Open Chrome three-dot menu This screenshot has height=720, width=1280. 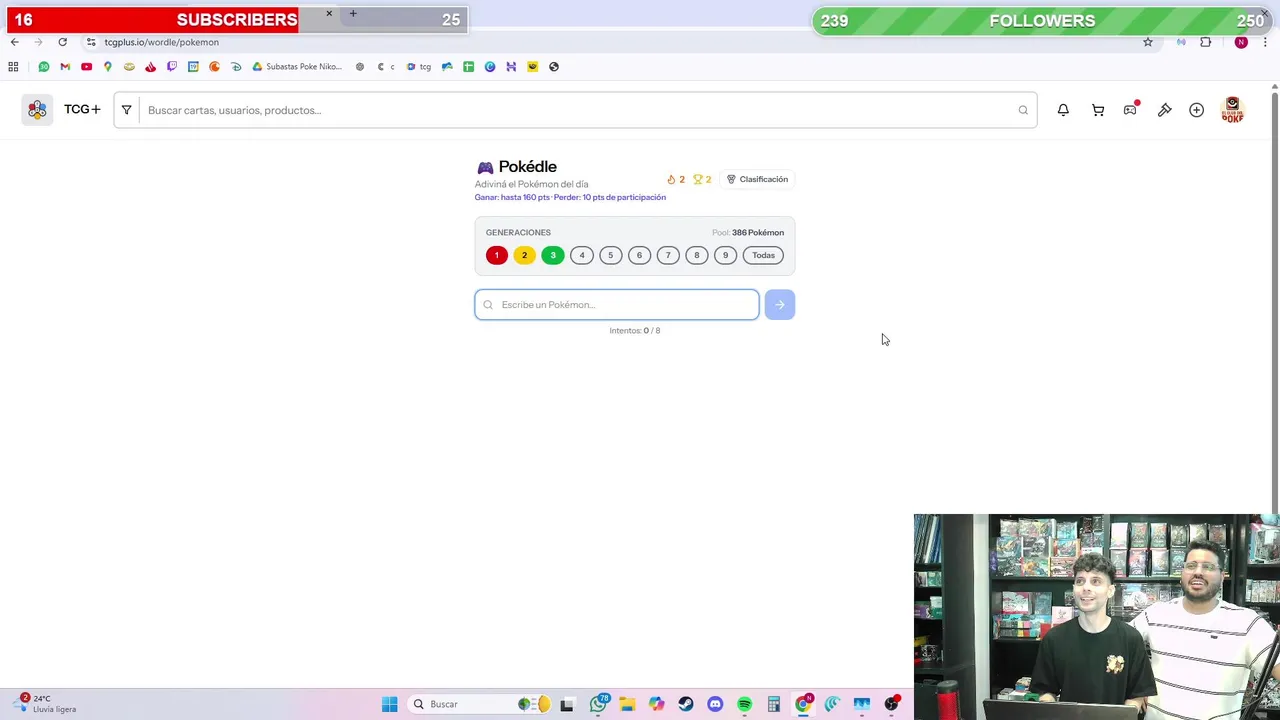(x=1266, y=42)
